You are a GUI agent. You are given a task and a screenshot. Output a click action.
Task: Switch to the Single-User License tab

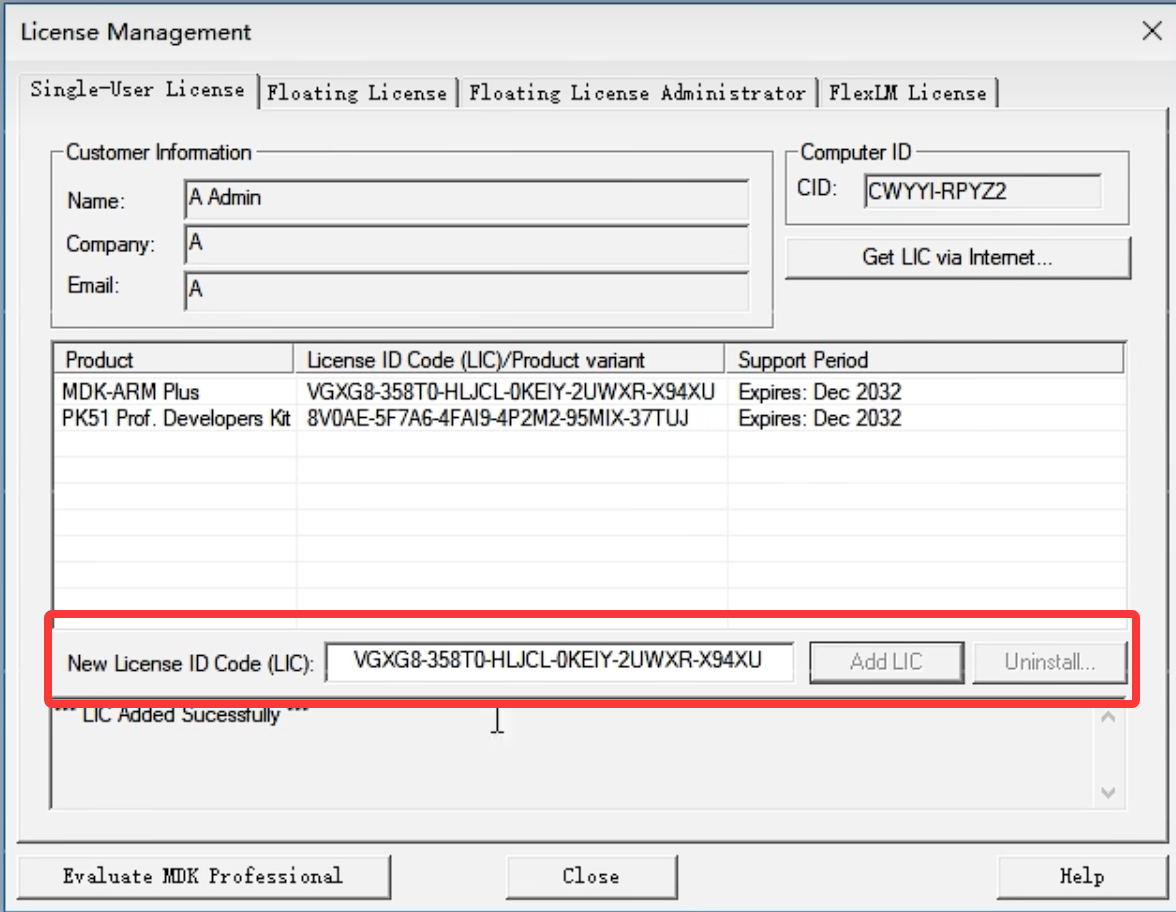[138, 90]
